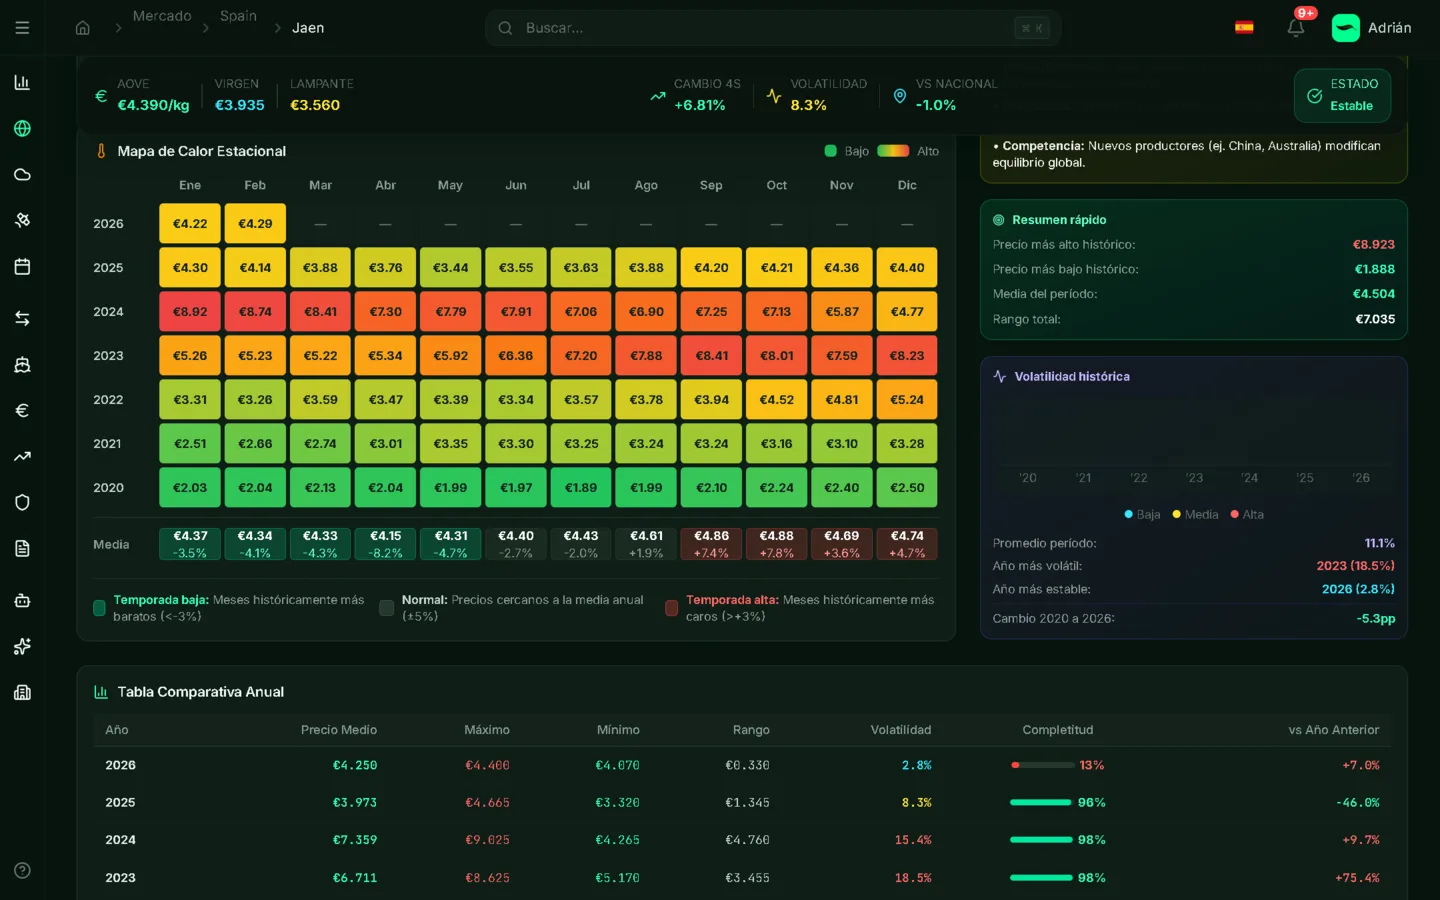
Task: Select the globe icon in sidebar
Action: tap(22, 129)
